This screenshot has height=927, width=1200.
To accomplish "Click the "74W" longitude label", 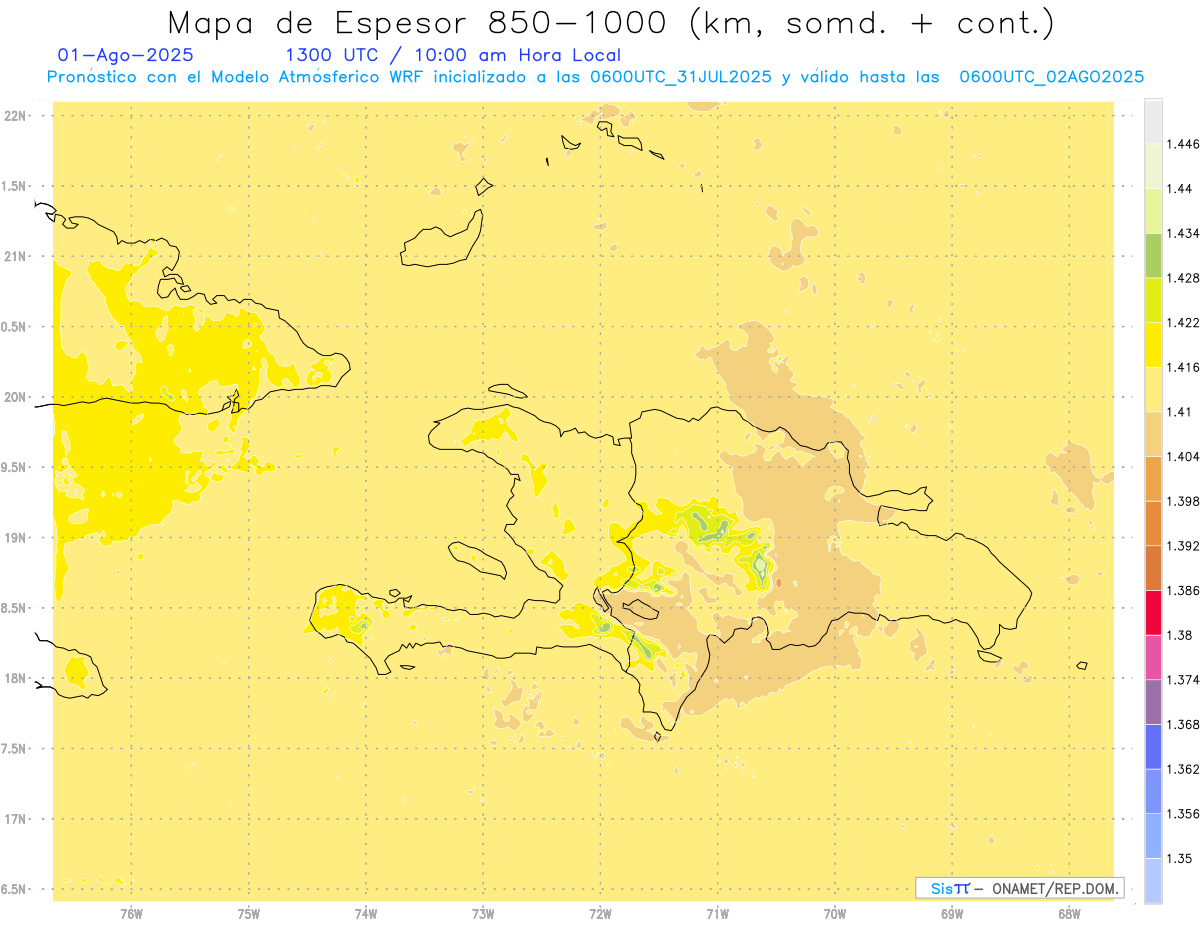I will point(366,913).
